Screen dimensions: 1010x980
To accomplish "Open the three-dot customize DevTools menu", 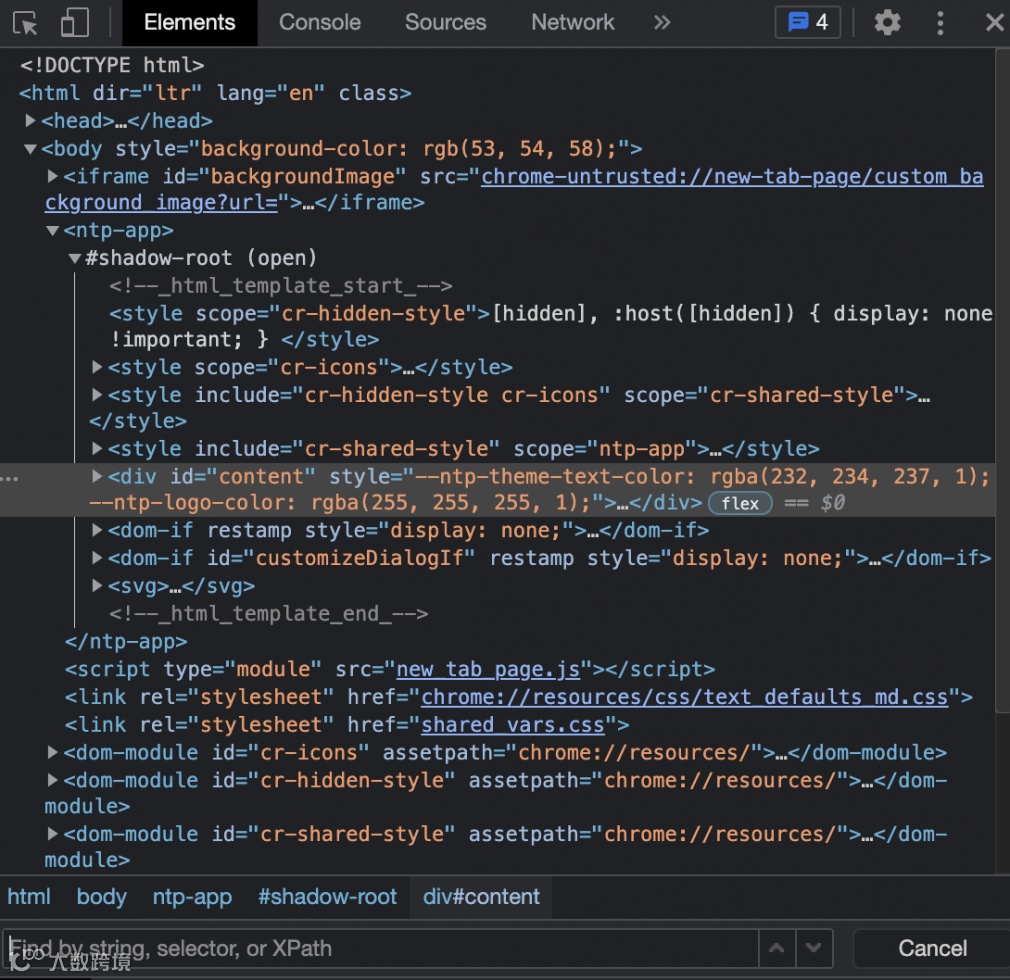I will click(940, 23).
